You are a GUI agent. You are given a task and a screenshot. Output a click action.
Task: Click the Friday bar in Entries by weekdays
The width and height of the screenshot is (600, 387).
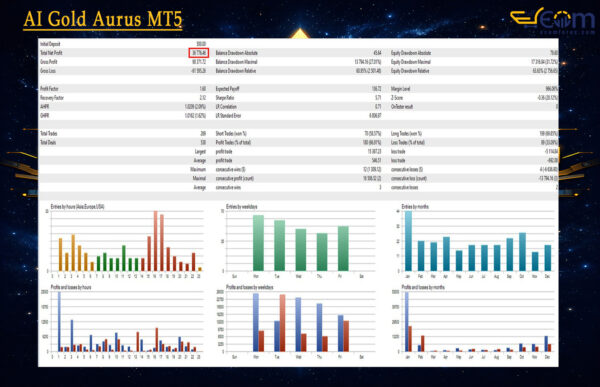click(343, 248)
